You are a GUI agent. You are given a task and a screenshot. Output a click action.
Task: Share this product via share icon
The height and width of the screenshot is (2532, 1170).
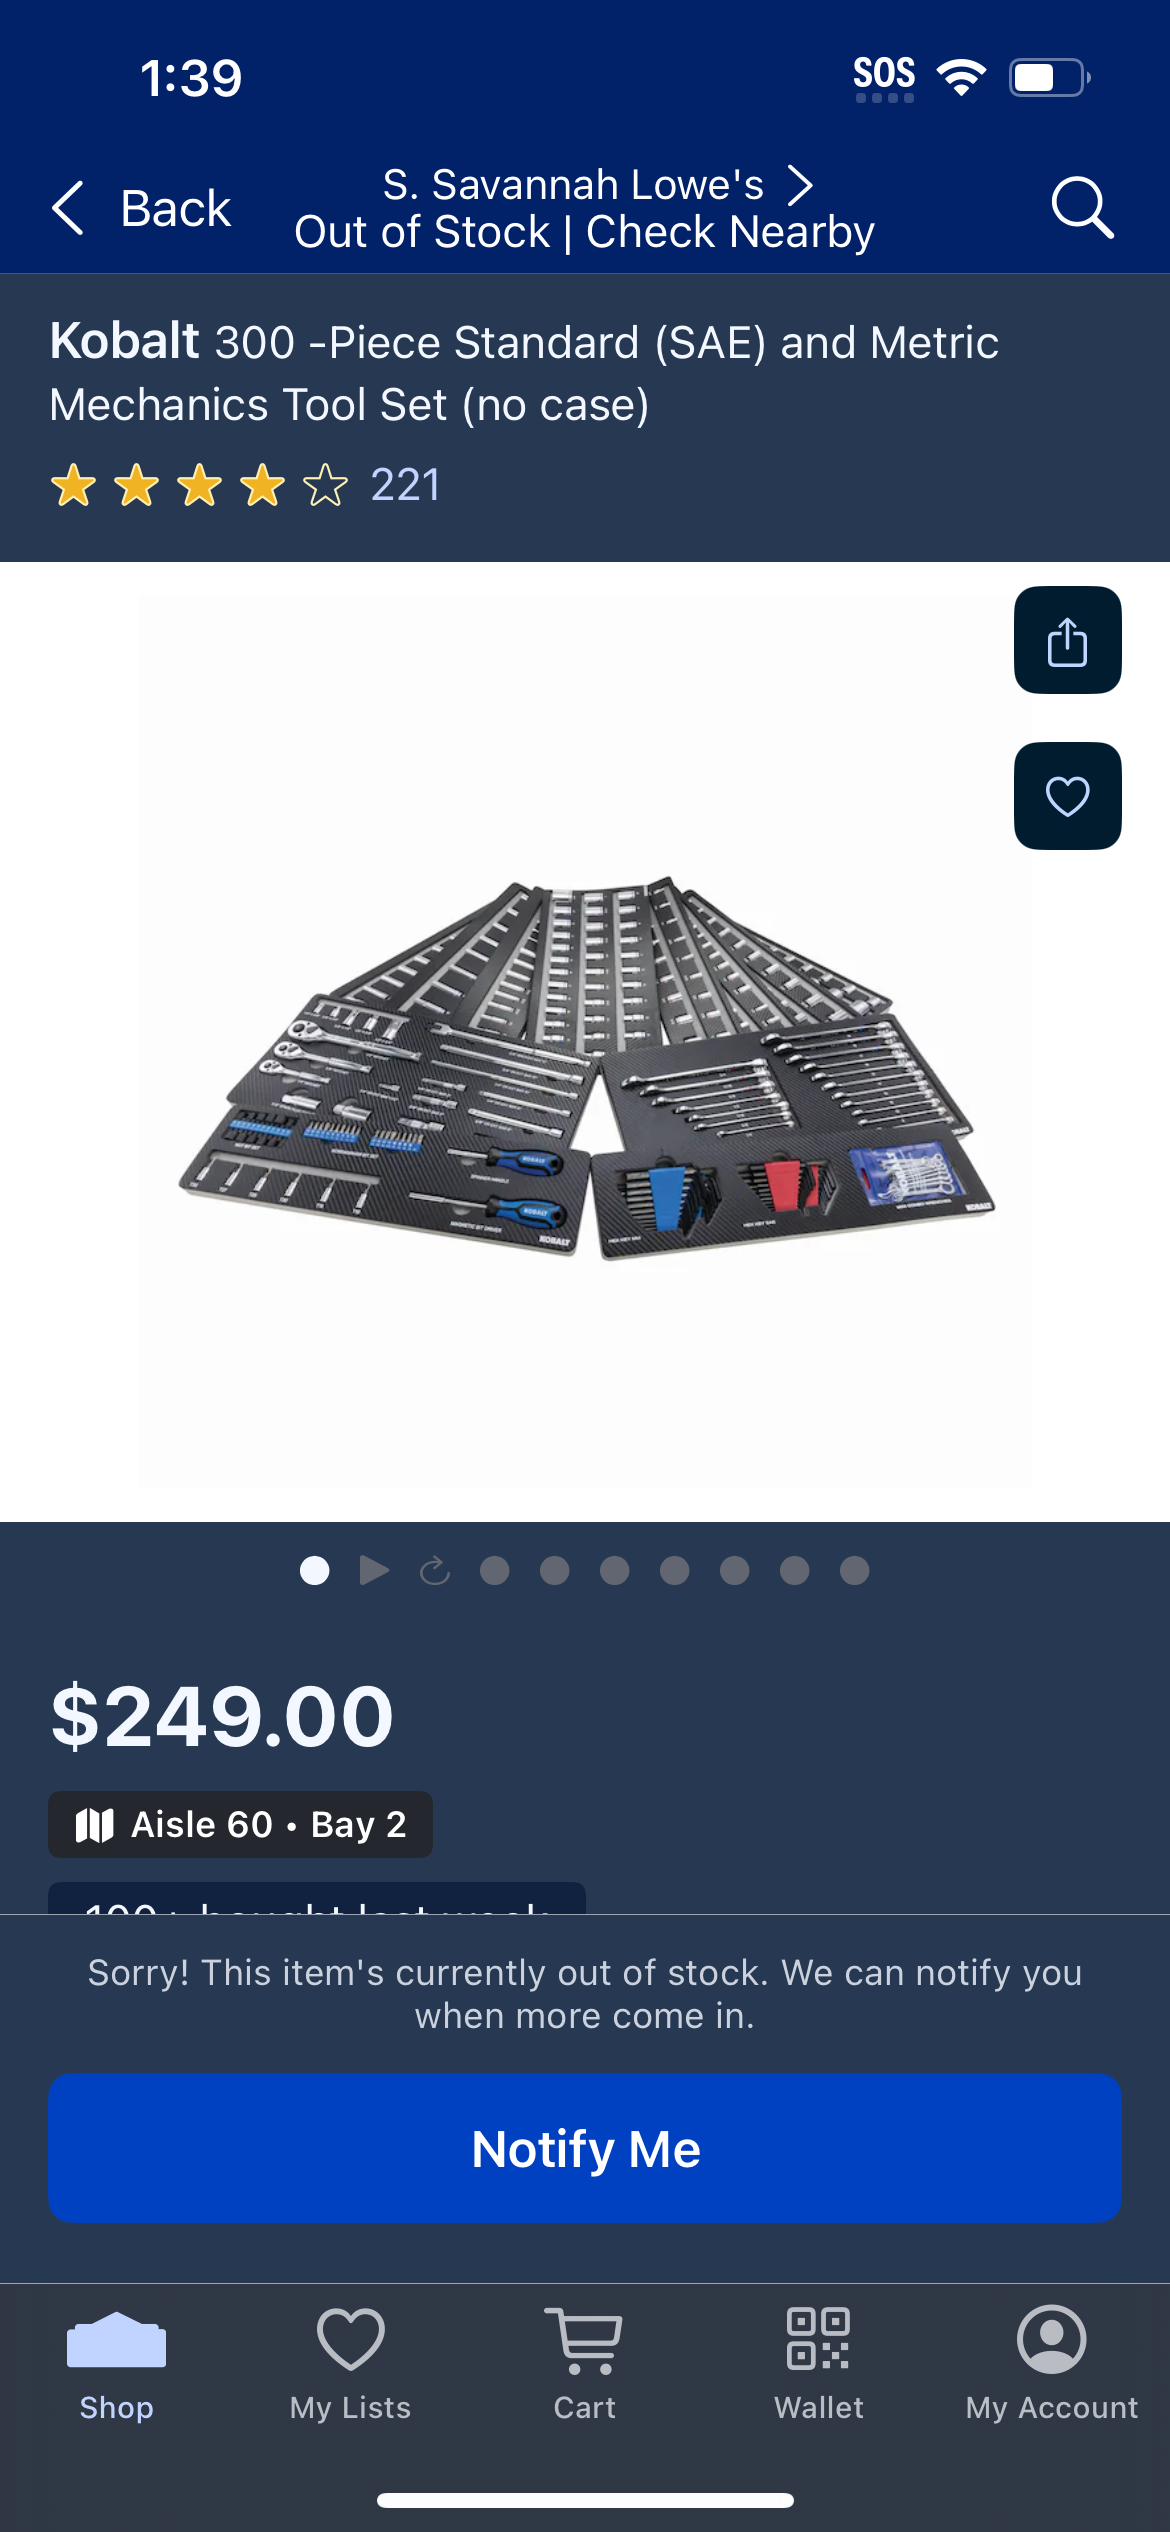[1067, 640]
